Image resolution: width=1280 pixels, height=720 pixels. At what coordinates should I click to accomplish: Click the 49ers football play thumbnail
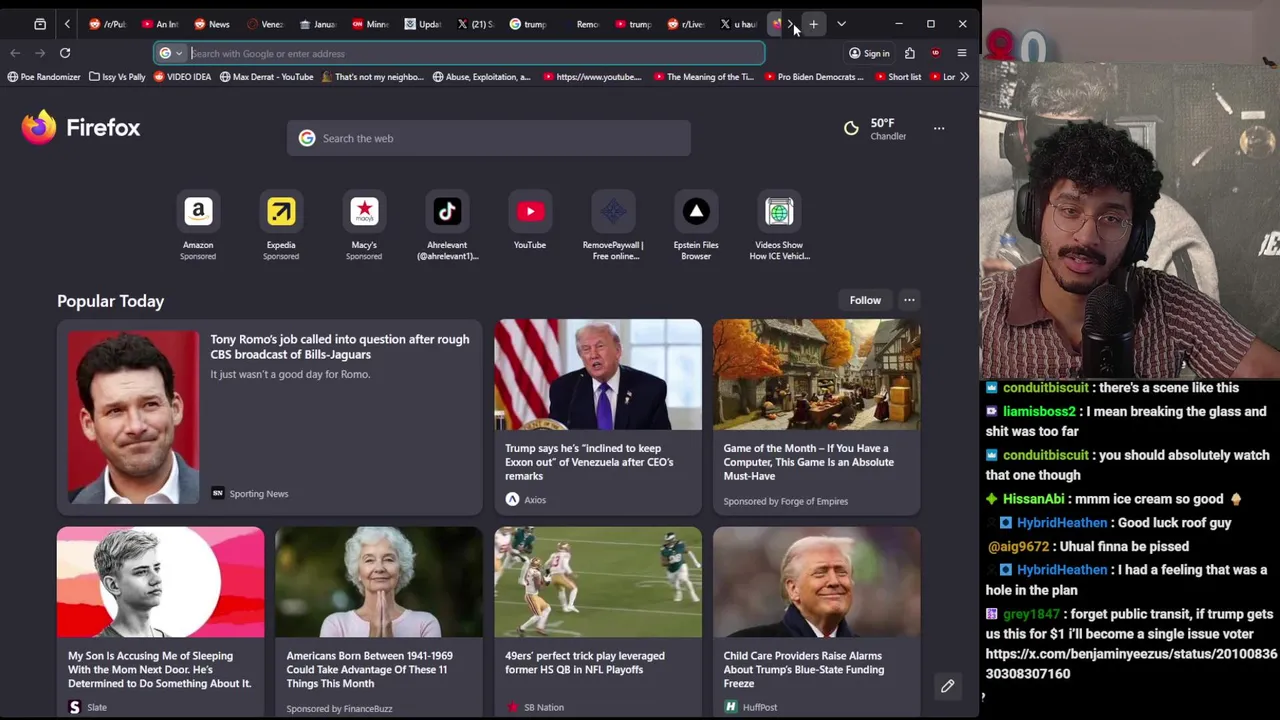[598, 582]
